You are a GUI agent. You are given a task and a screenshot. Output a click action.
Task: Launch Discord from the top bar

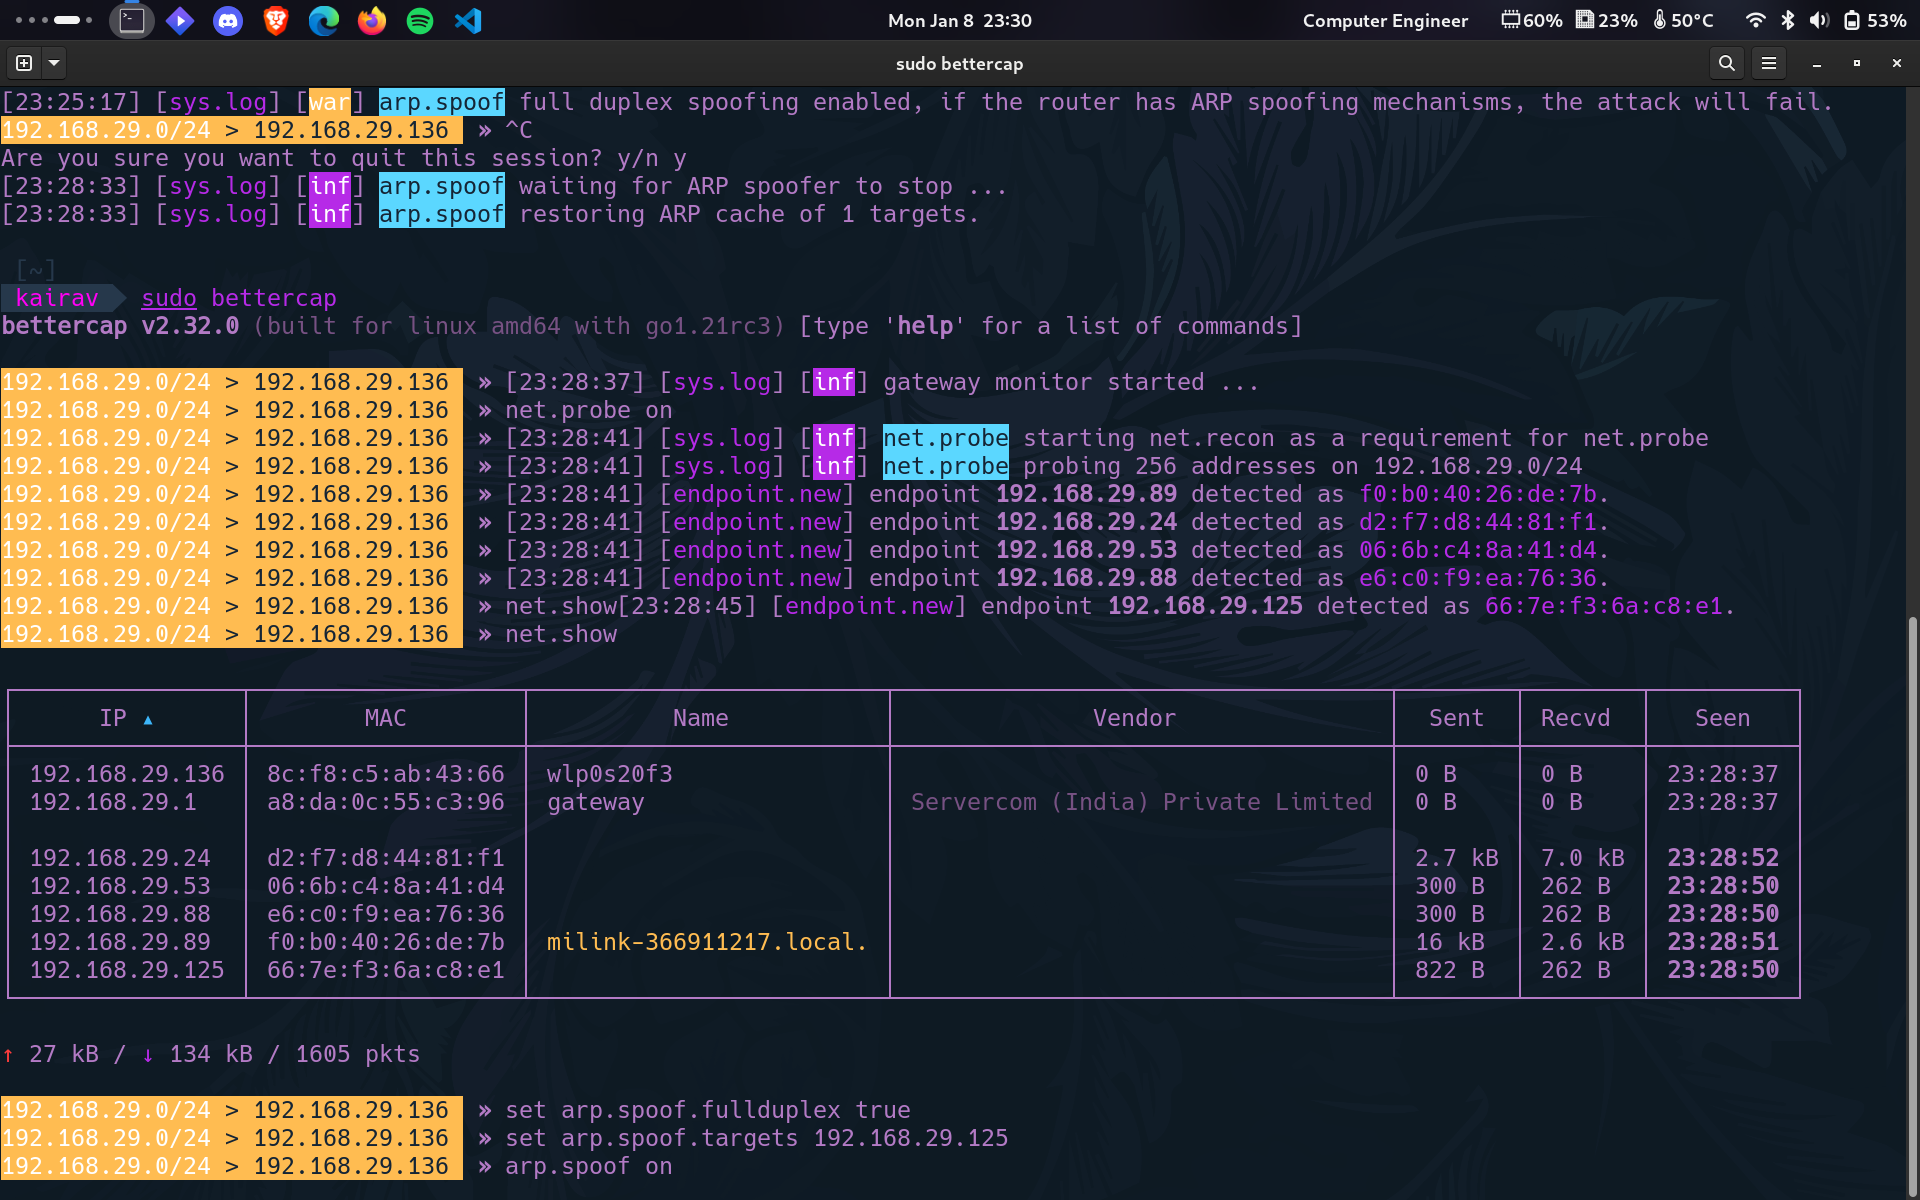pos(228,20)
